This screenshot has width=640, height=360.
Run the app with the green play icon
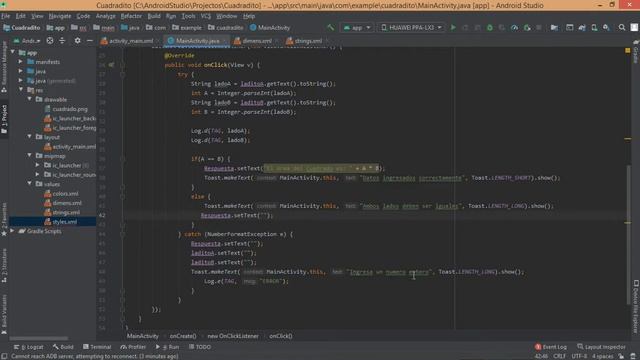[x=453, y=28]
